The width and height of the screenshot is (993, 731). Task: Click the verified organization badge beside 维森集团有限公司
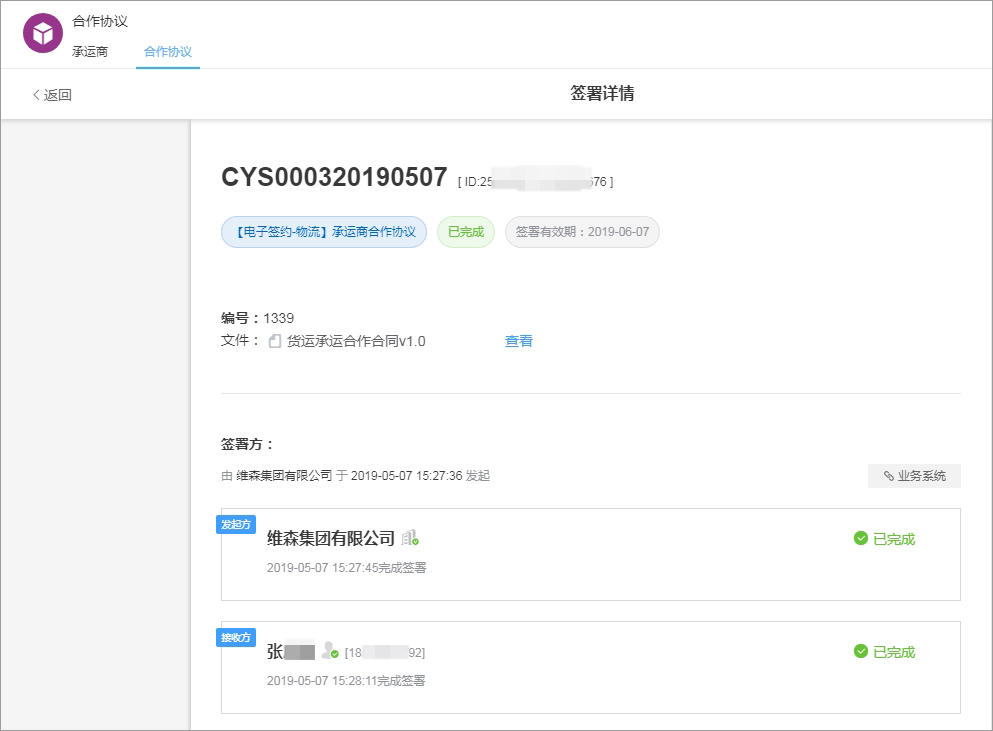tap(409, 538)
